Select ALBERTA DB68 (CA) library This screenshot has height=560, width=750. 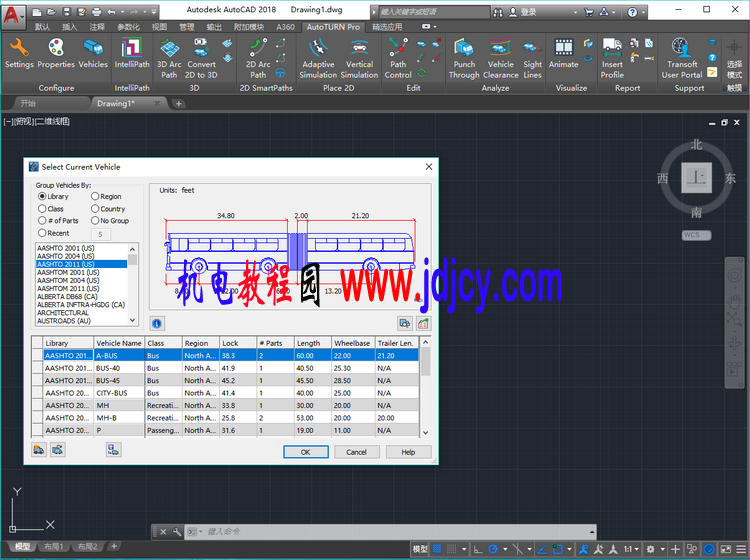67,296
